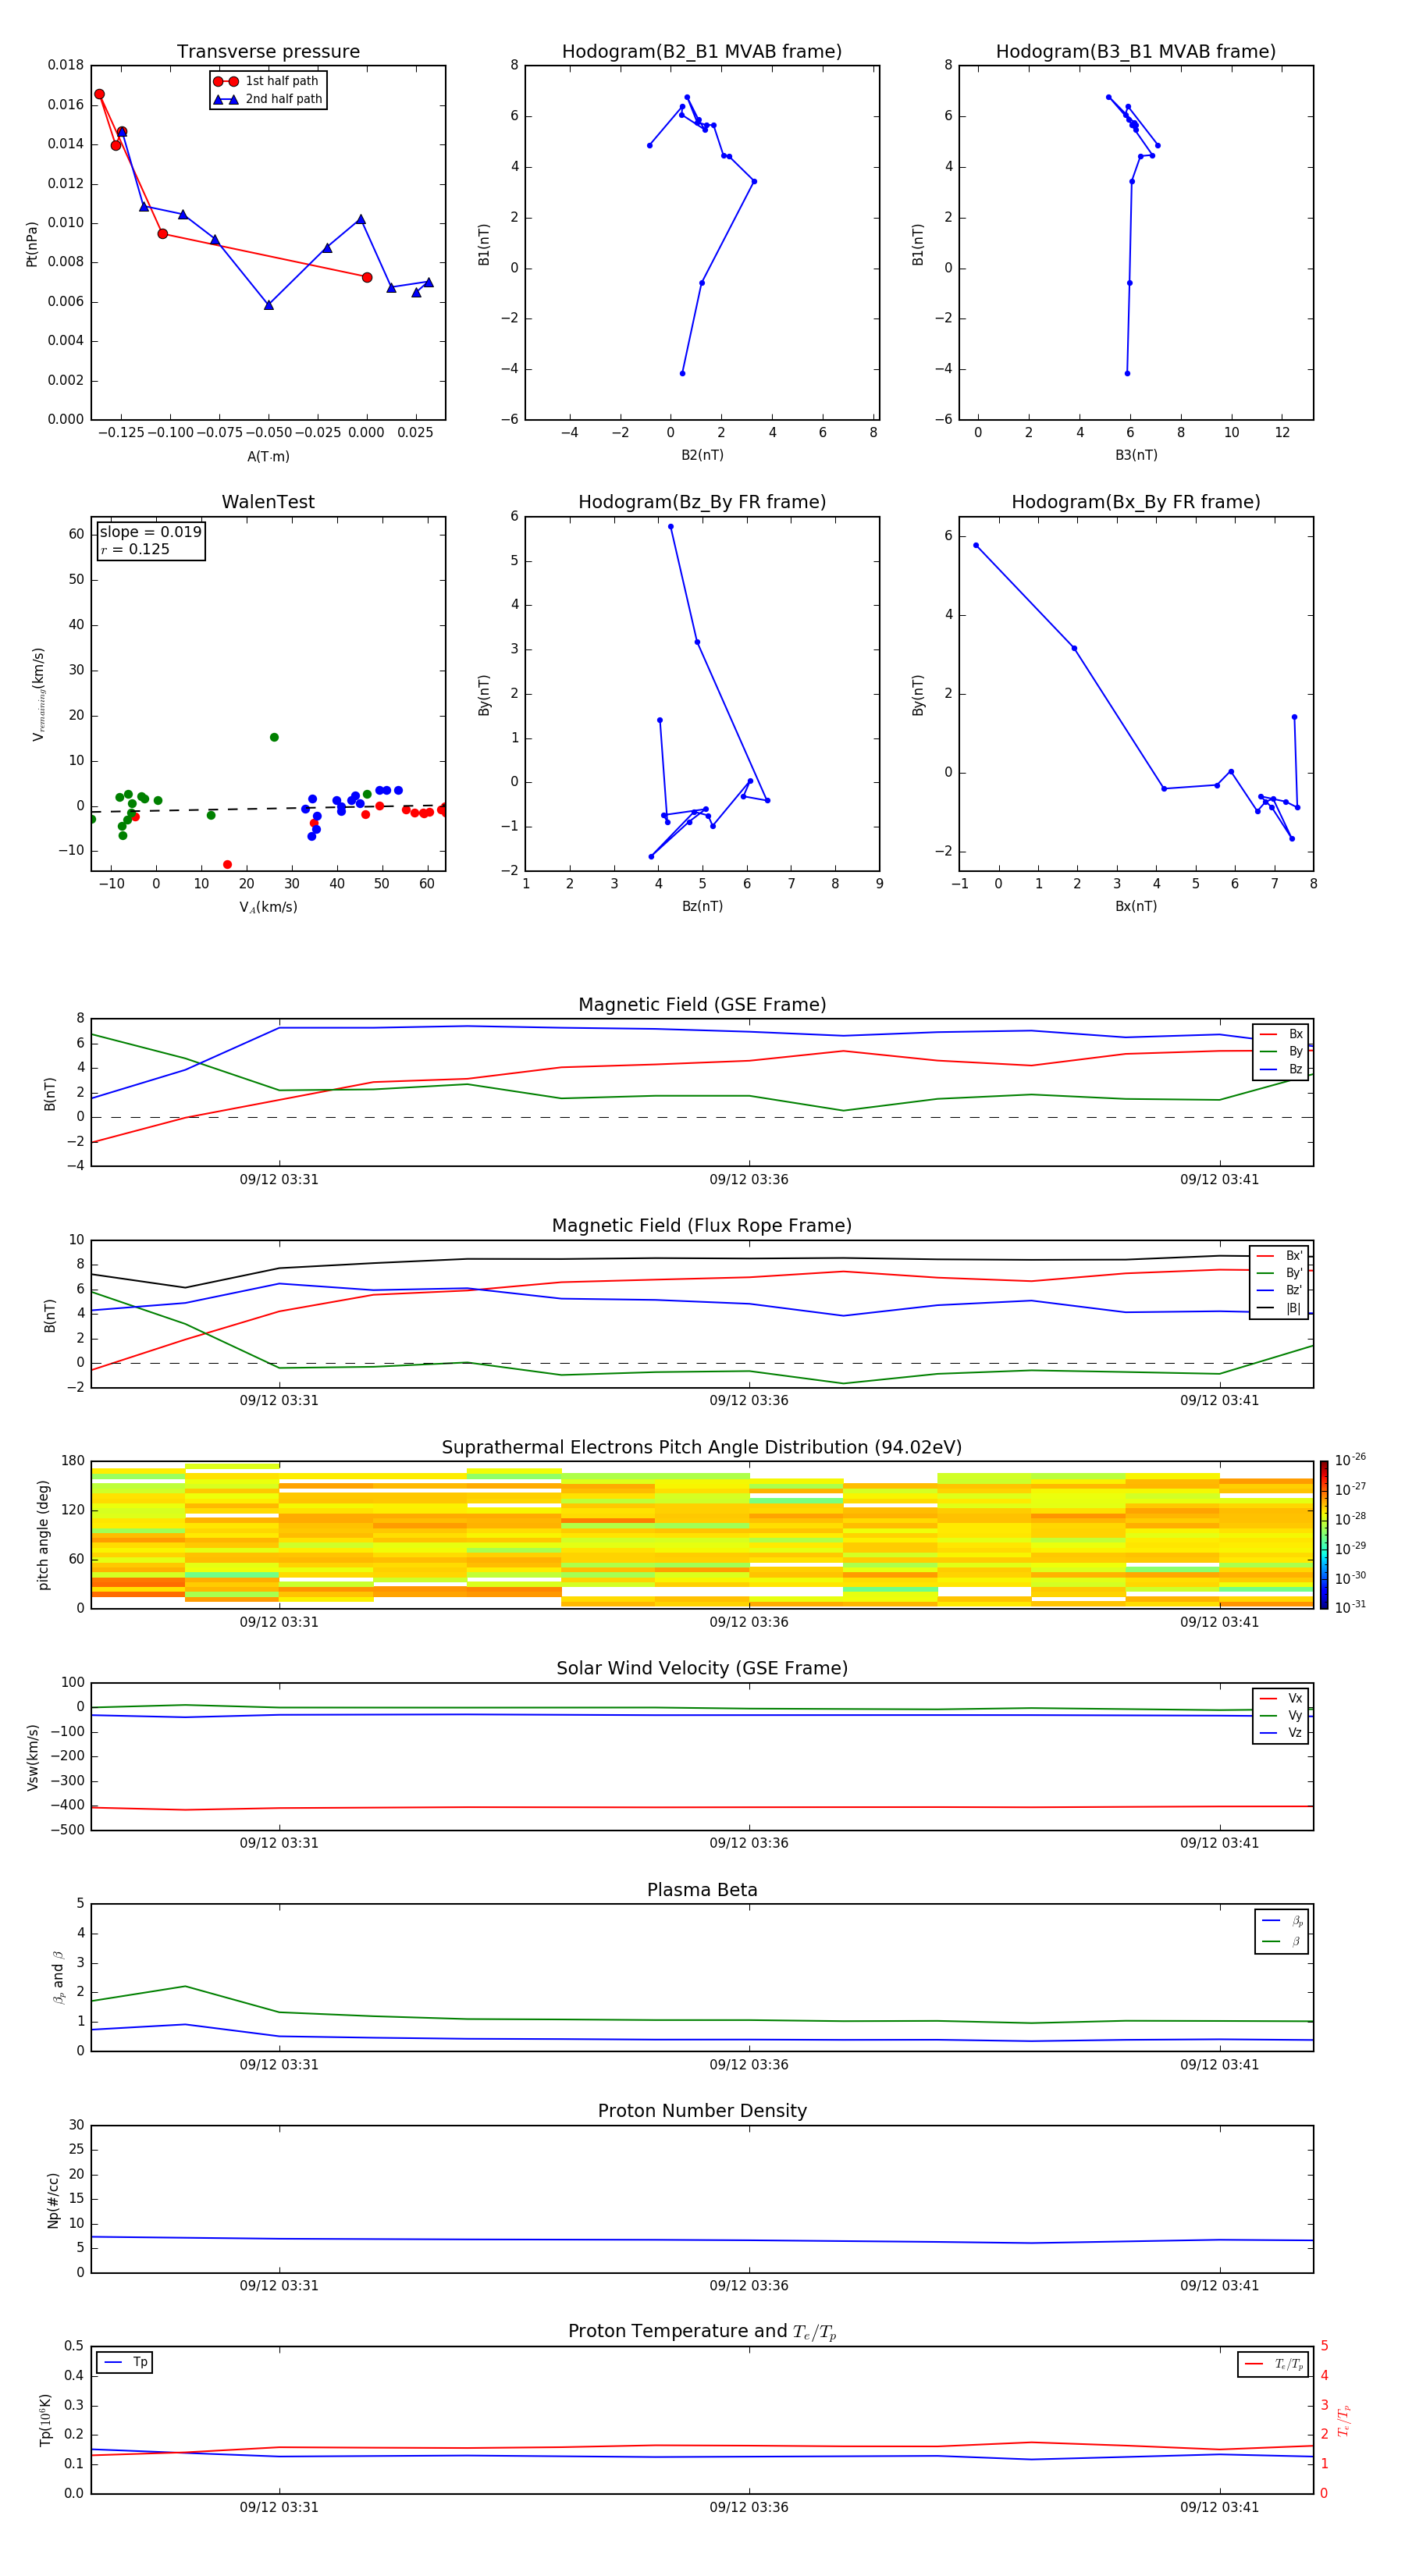Click 'pitch angle (deg)' y-axis label
This screenshot has width=1405, height=2576.
(43, 1535)
